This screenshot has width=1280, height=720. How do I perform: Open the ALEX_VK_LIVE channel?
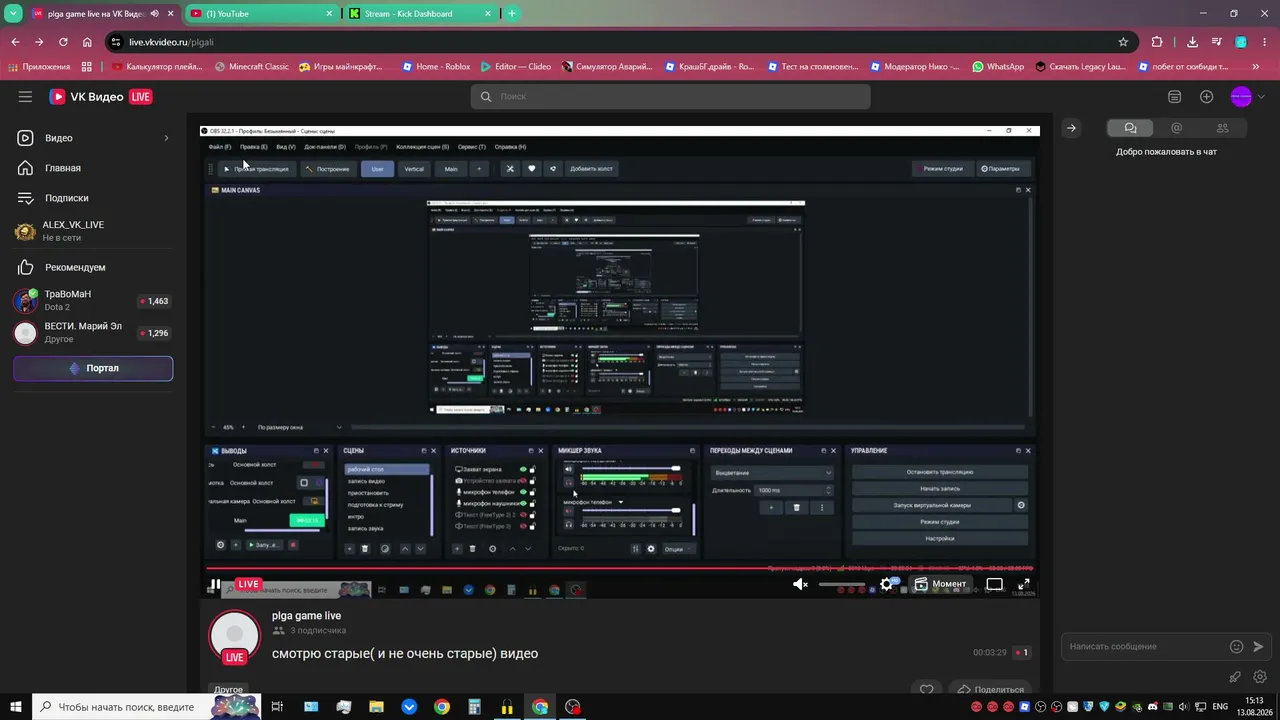[93, 231]
